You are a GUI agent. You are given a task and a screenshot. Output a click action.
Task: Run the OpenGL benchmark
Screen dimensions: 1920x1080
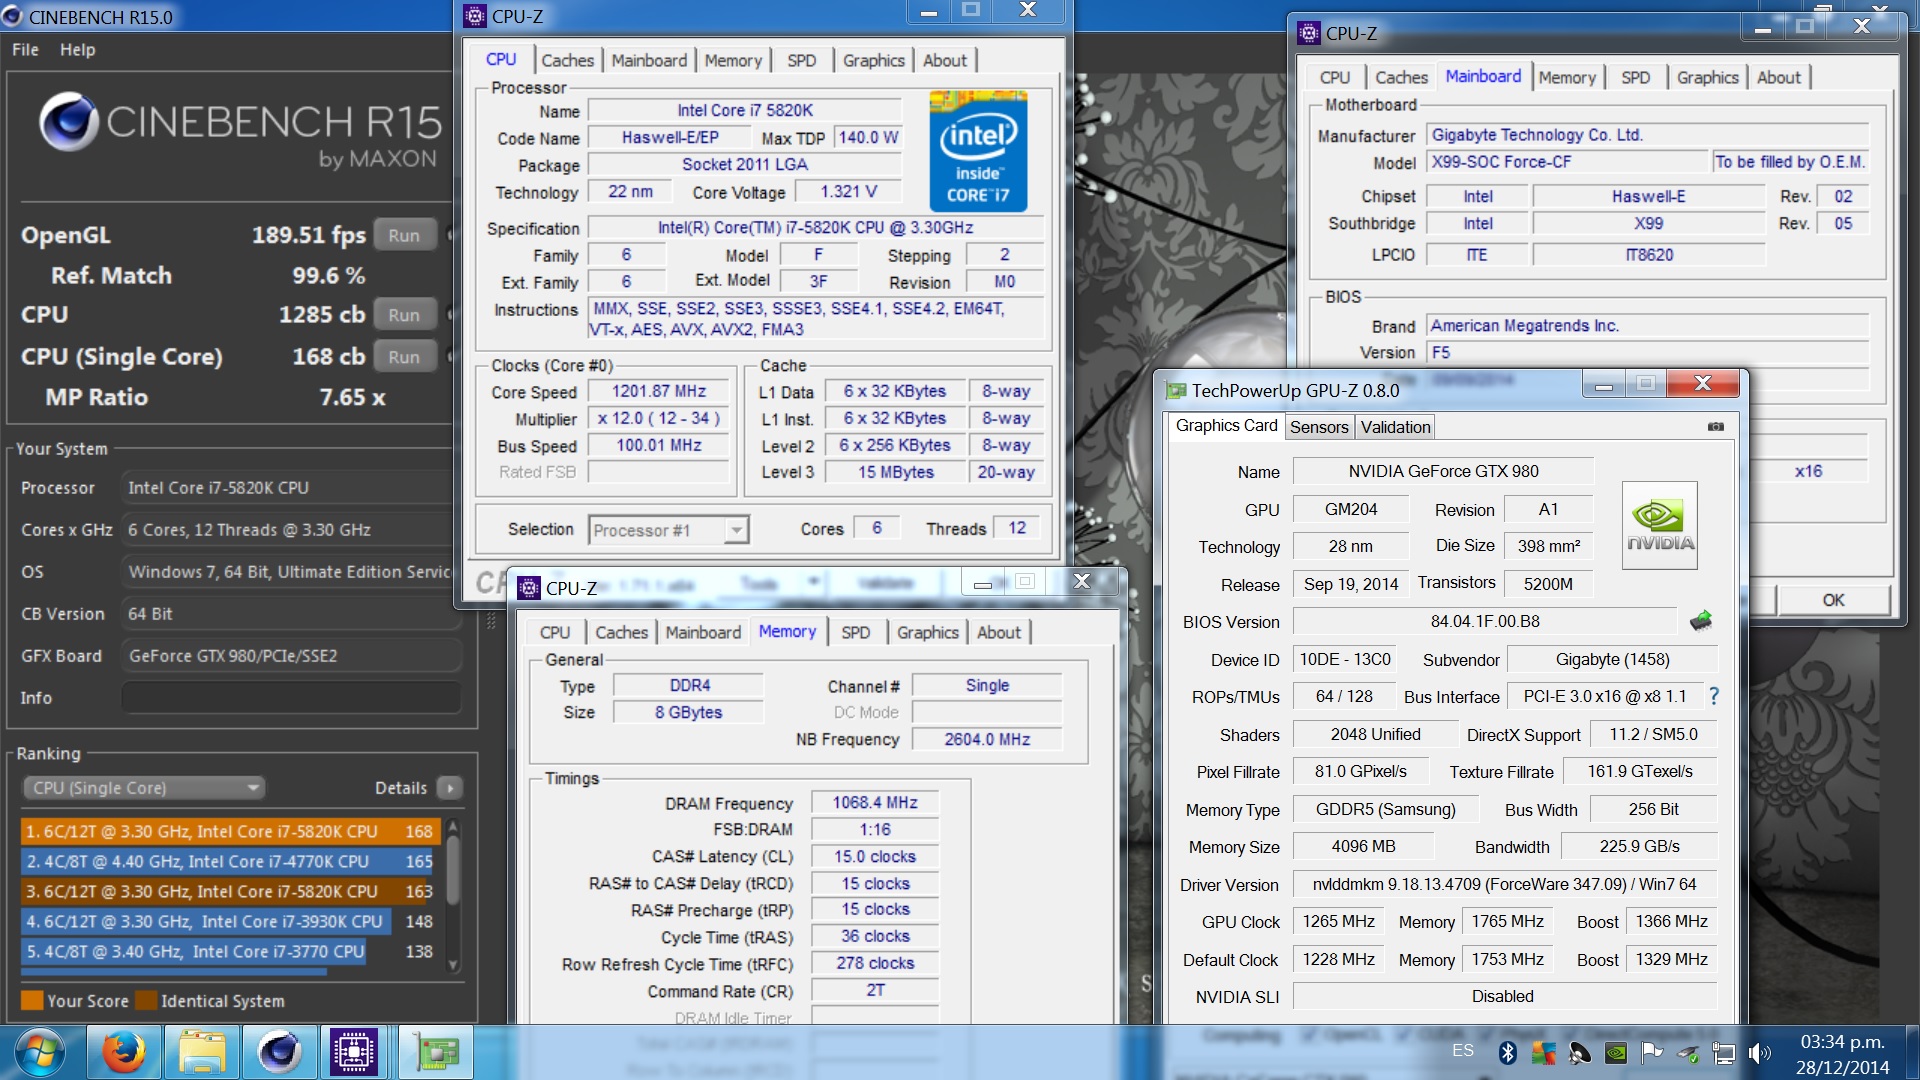click(404, 235)
